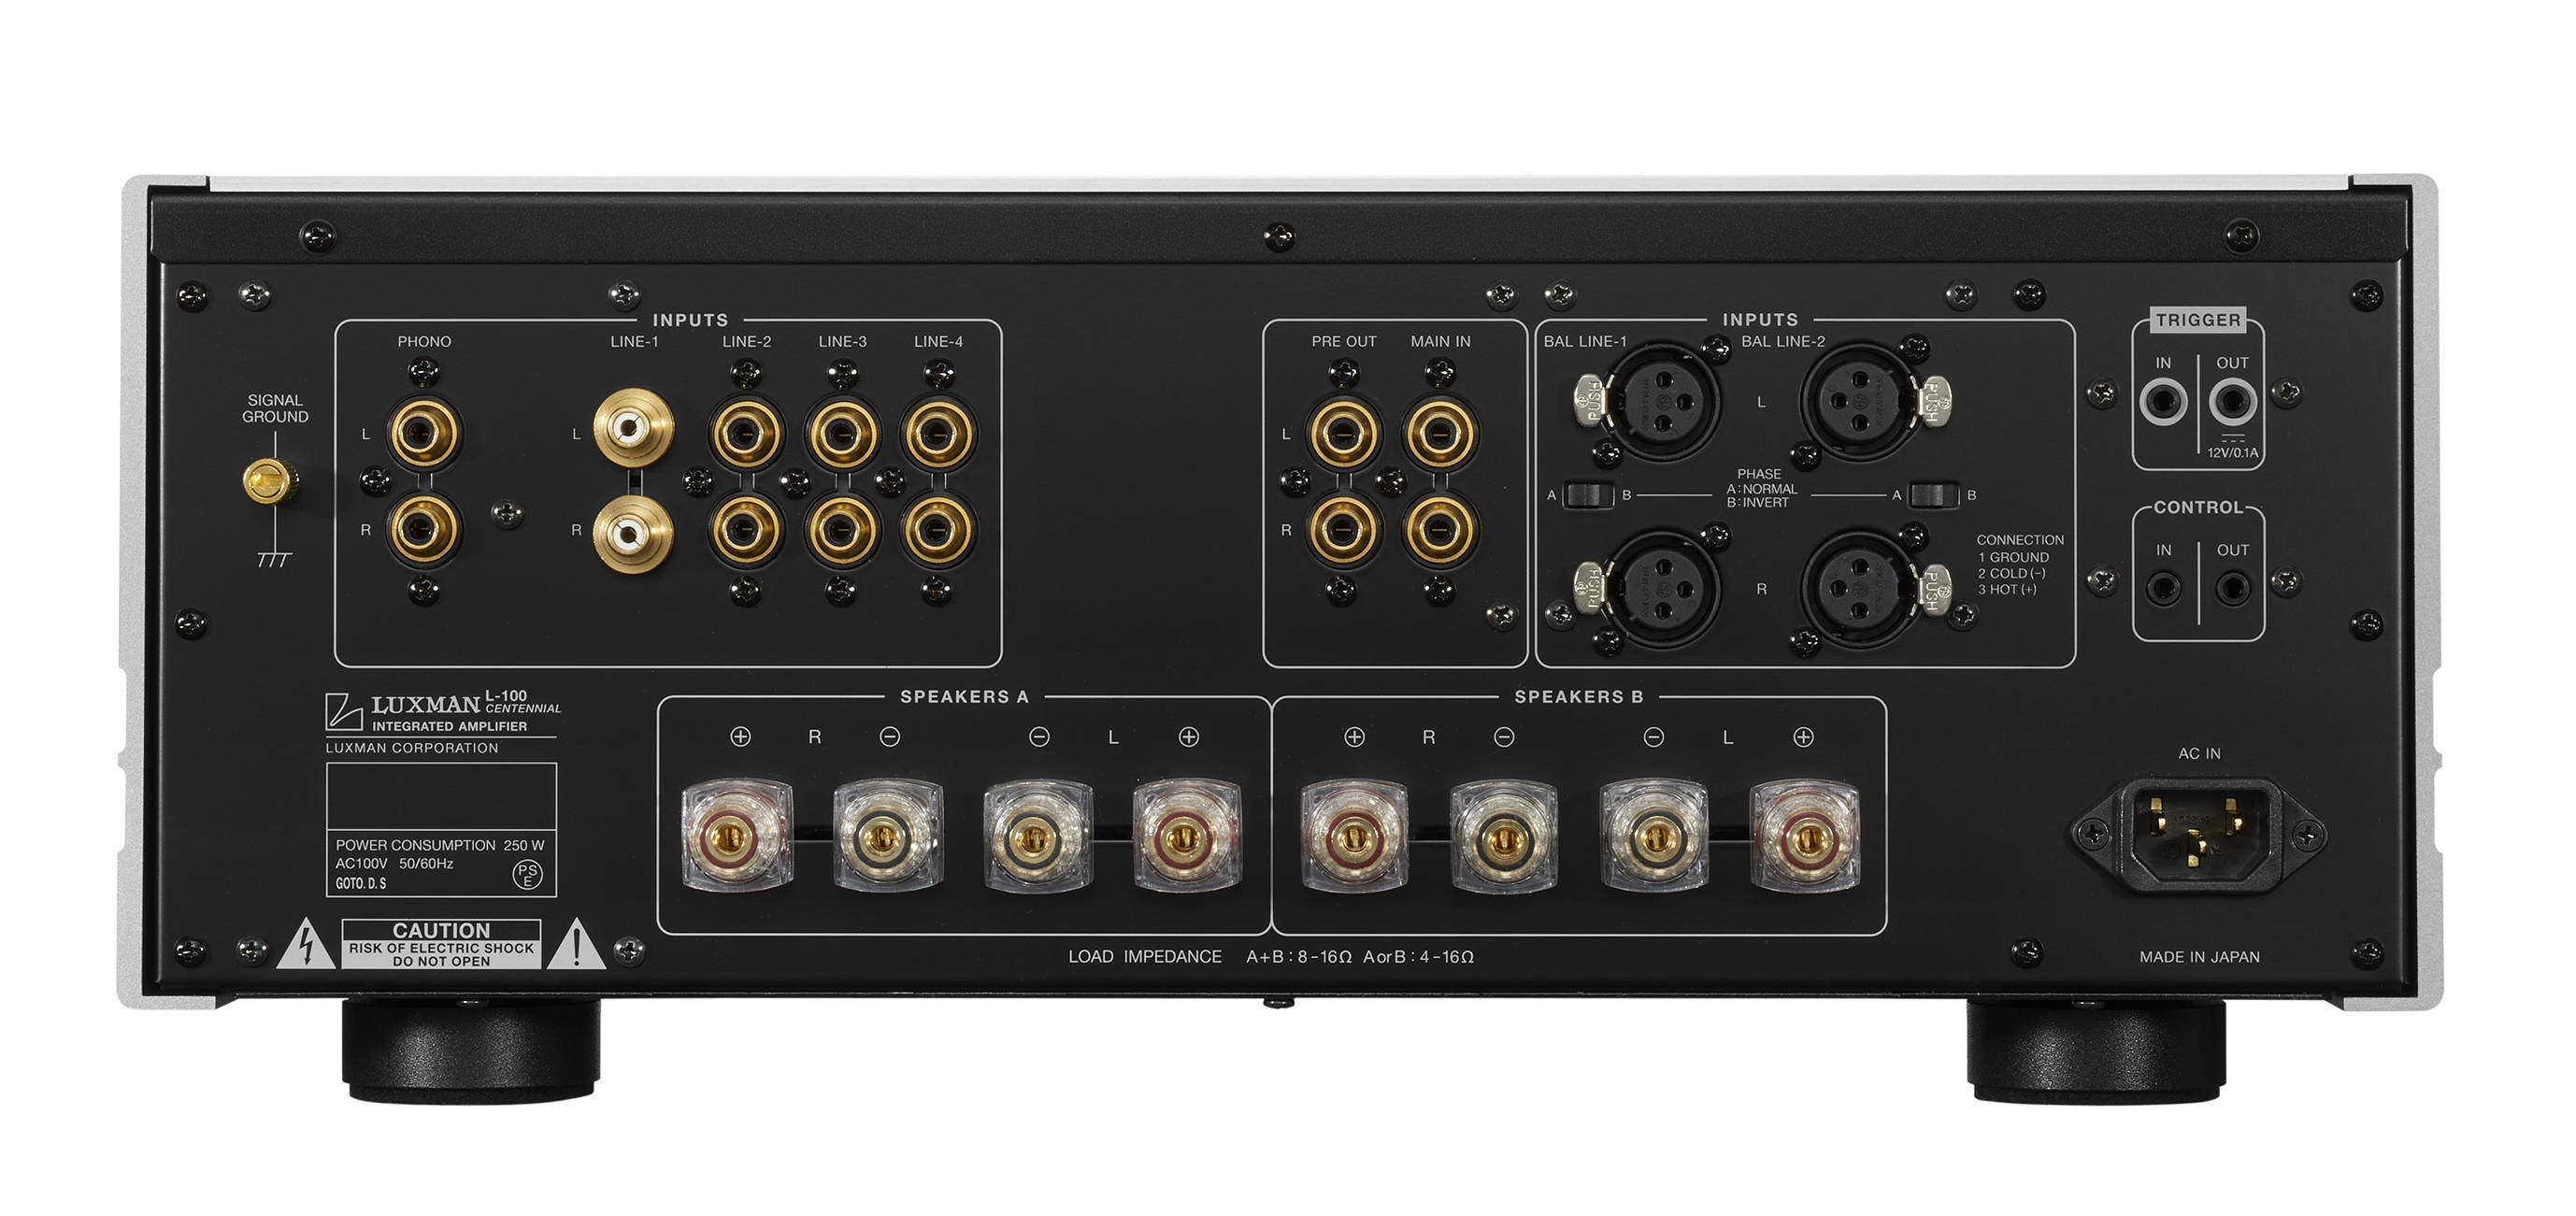Click the Bal Line-1 left XLR socket
Screen dimensions: 2576x1216
click(x=1662, y=401)
